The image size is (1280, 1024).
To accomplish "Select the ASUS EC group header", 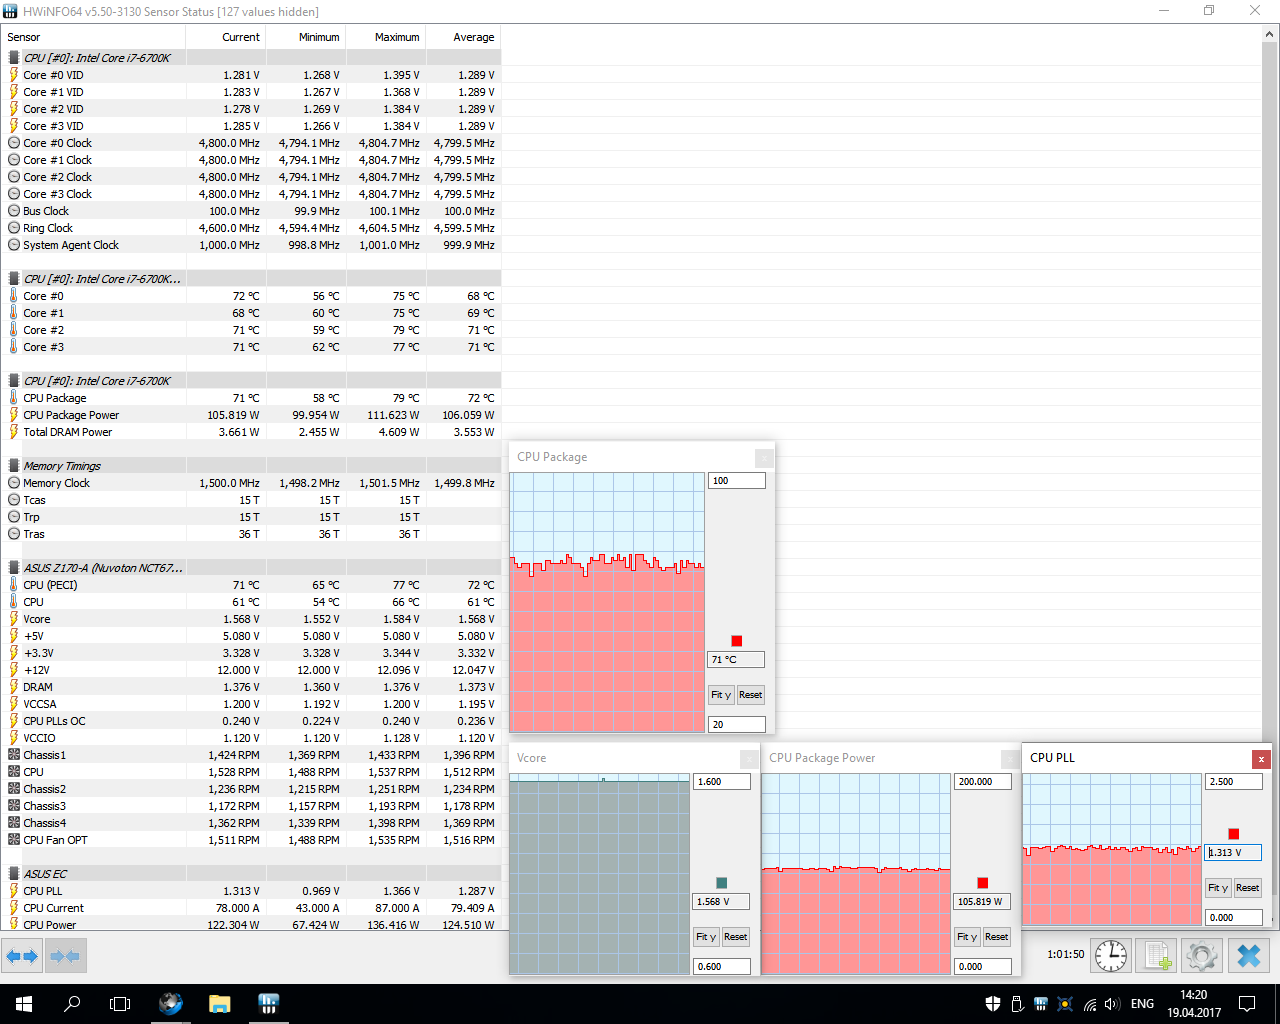I will pos(251,874).
